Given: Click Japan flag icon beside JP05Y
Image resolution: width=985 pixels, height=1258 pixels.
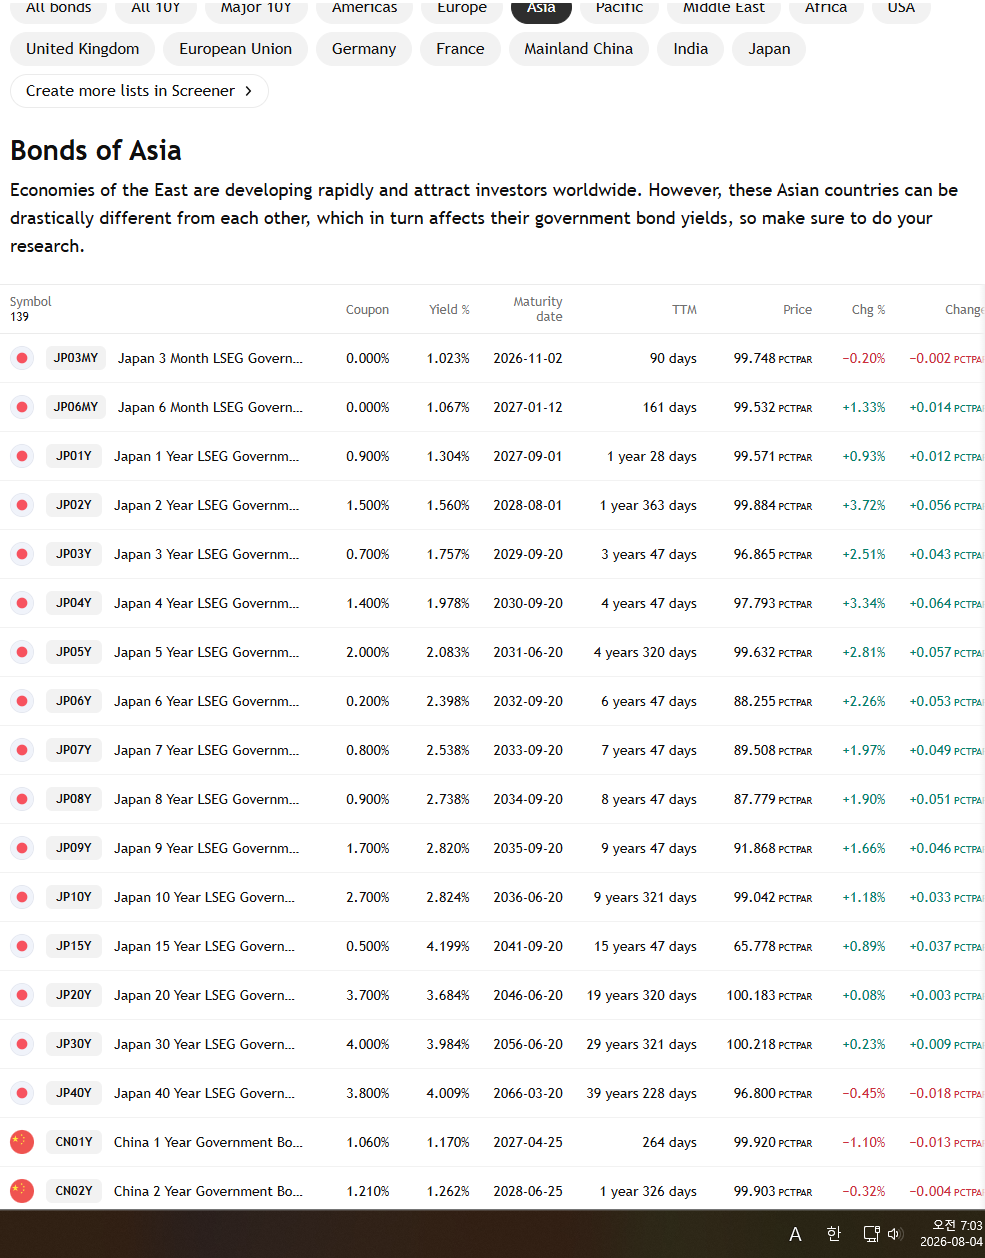Looking at the screenshot, I should coord(22,652).
